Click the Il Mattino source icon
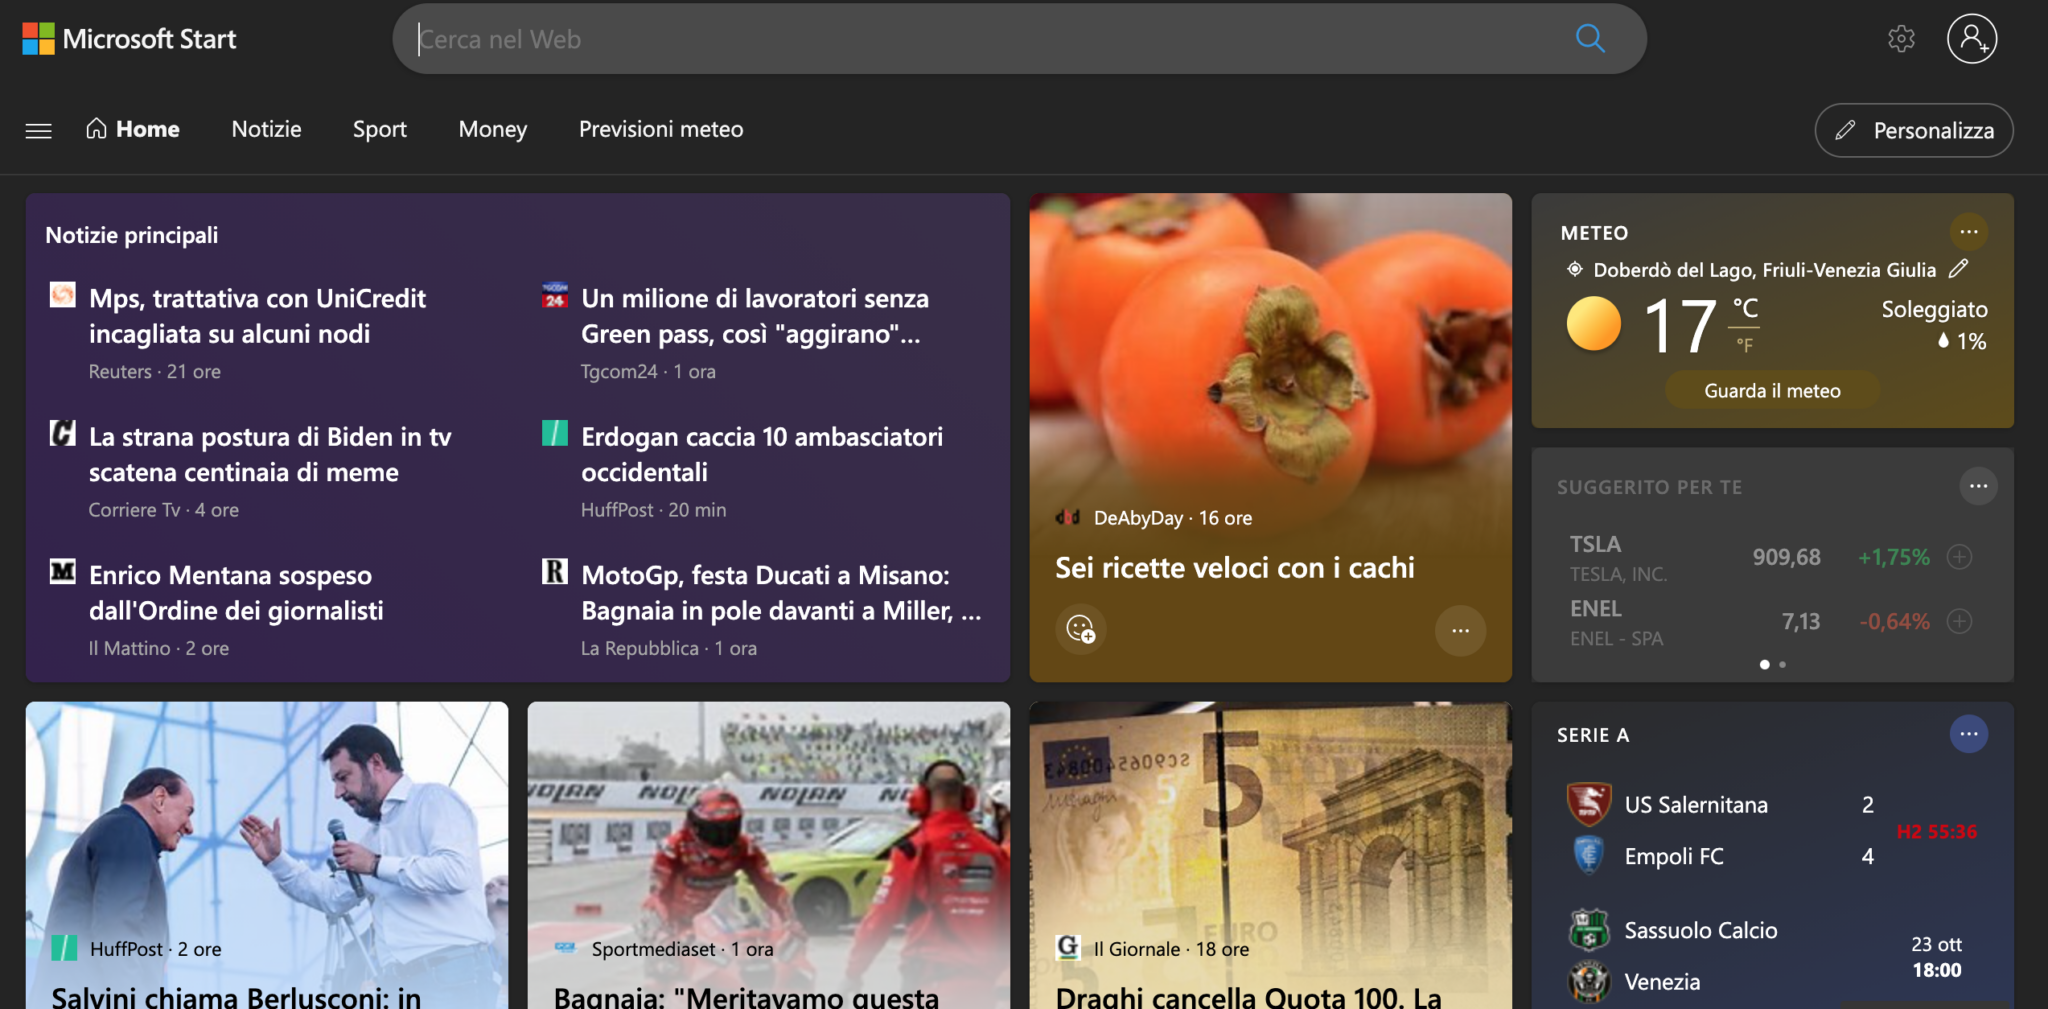 point(62,571)
